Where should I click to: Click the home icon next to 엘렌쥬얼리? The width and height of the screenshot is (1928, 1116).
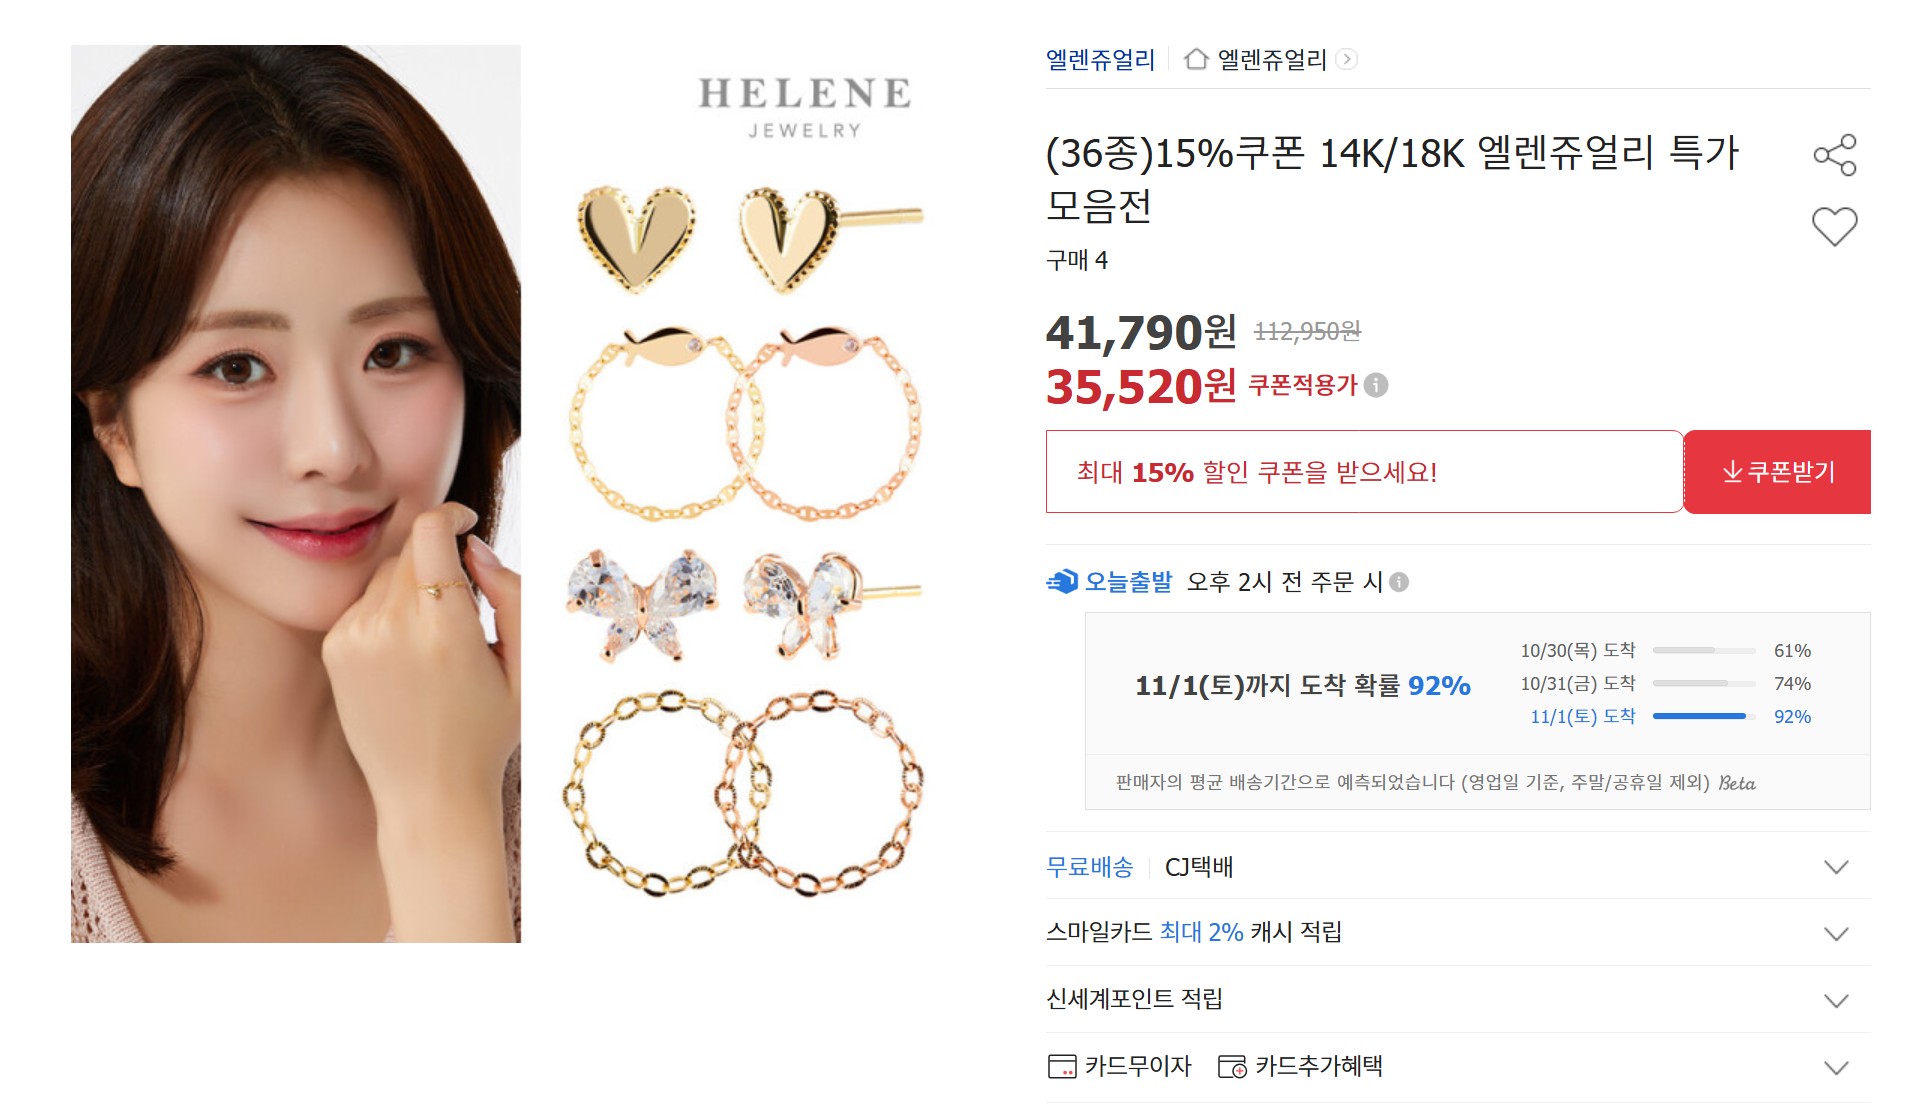tap(1196, 59)
